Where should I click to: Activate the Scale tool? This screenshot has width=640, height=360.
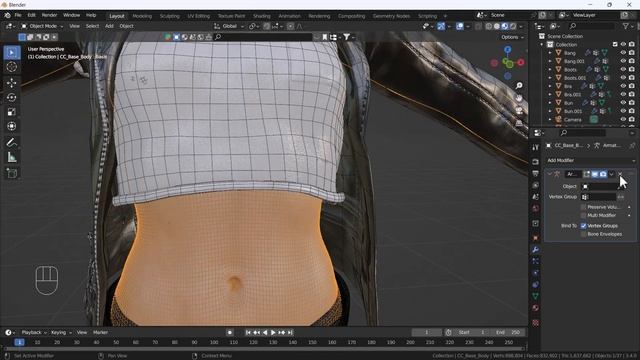[x=11, y=112]
